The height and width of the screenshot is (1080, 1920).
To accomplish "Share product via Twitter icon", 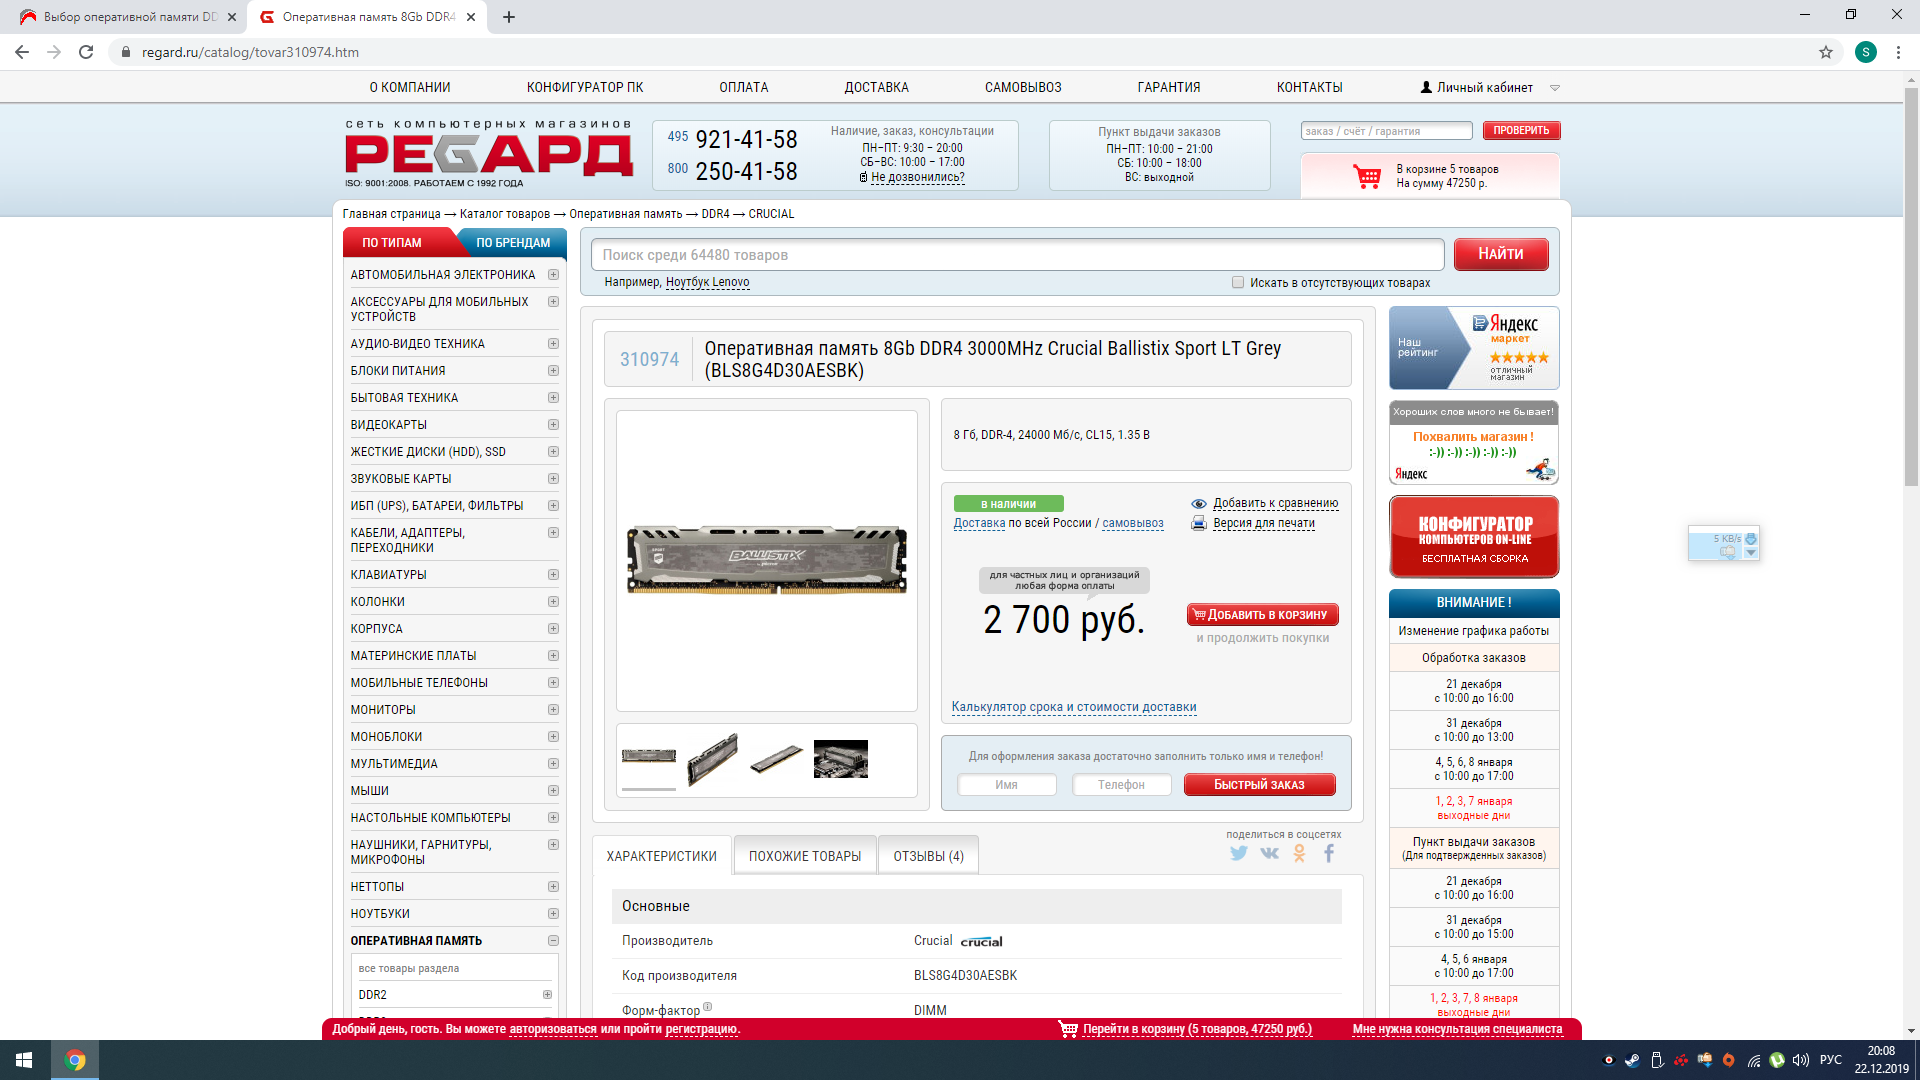I will pyautogui.click(x=1239, y=853).
